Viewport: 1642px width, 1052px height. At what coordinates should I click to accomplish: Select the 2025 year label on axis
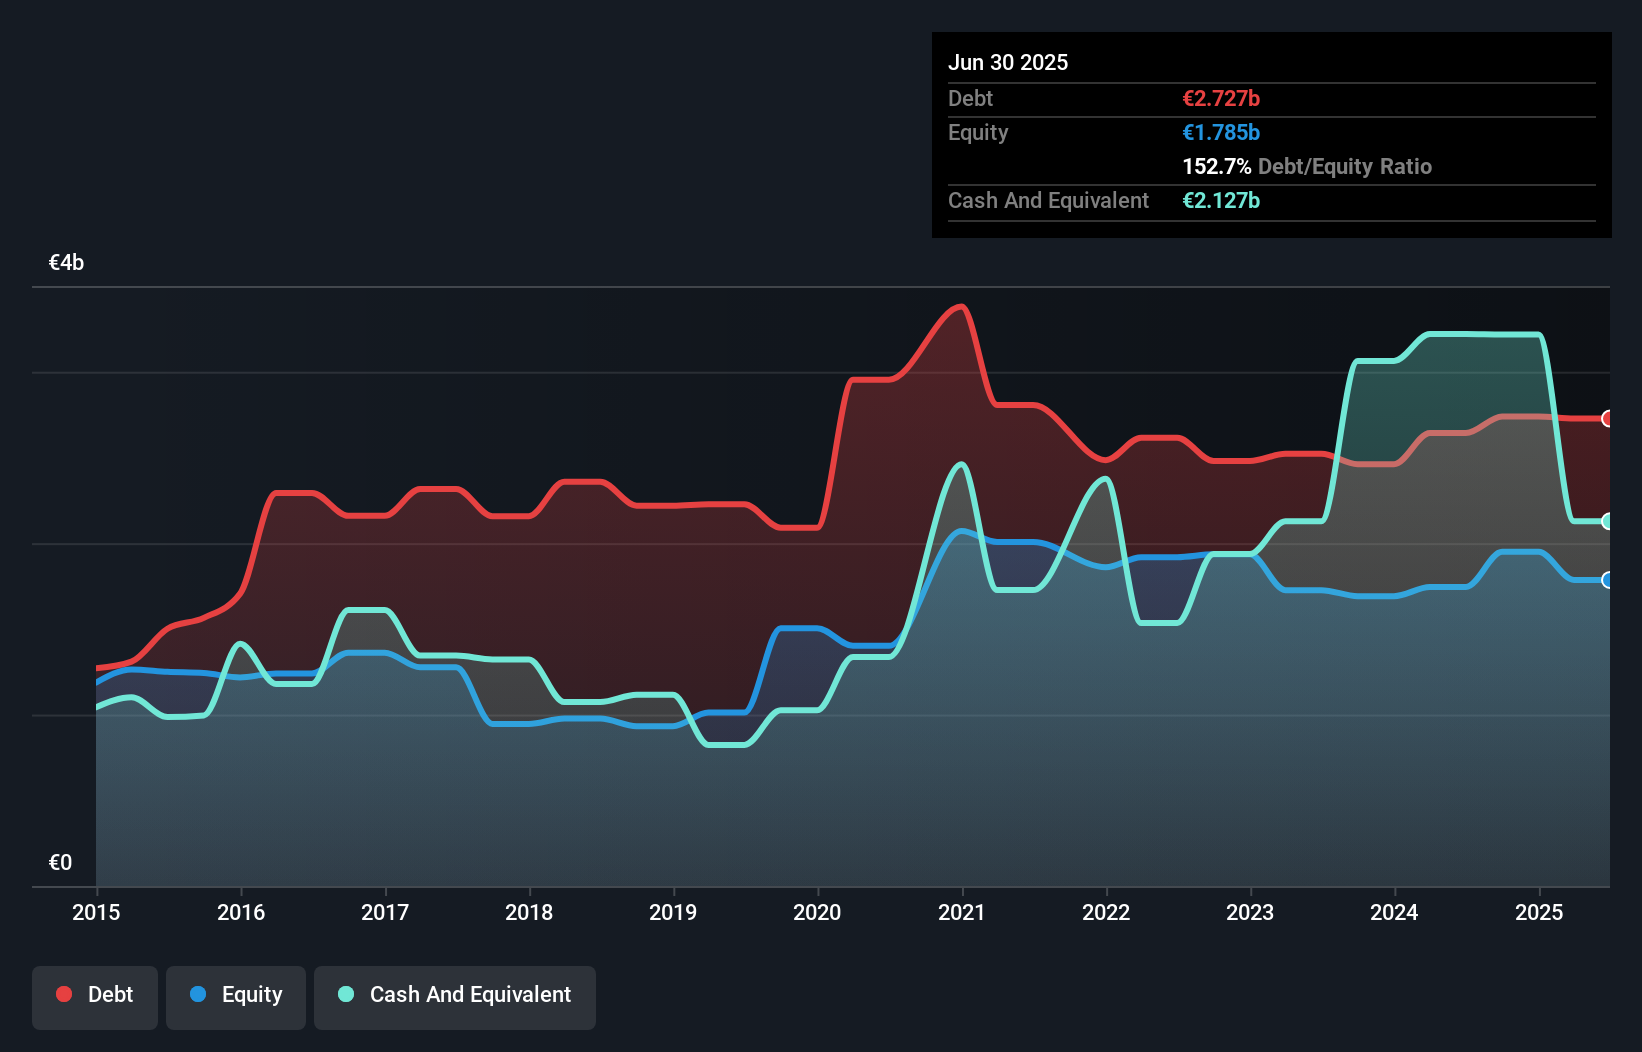(x=1539, y=913)
